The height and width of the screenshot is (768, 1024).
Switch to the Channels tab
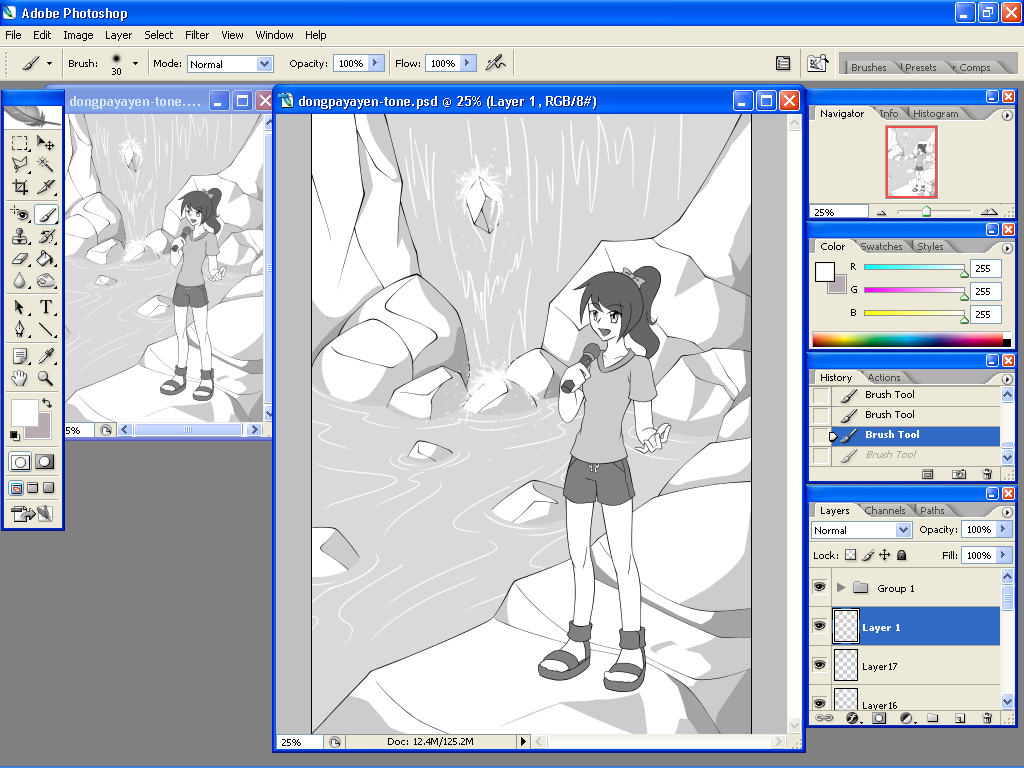click(884, 511)
